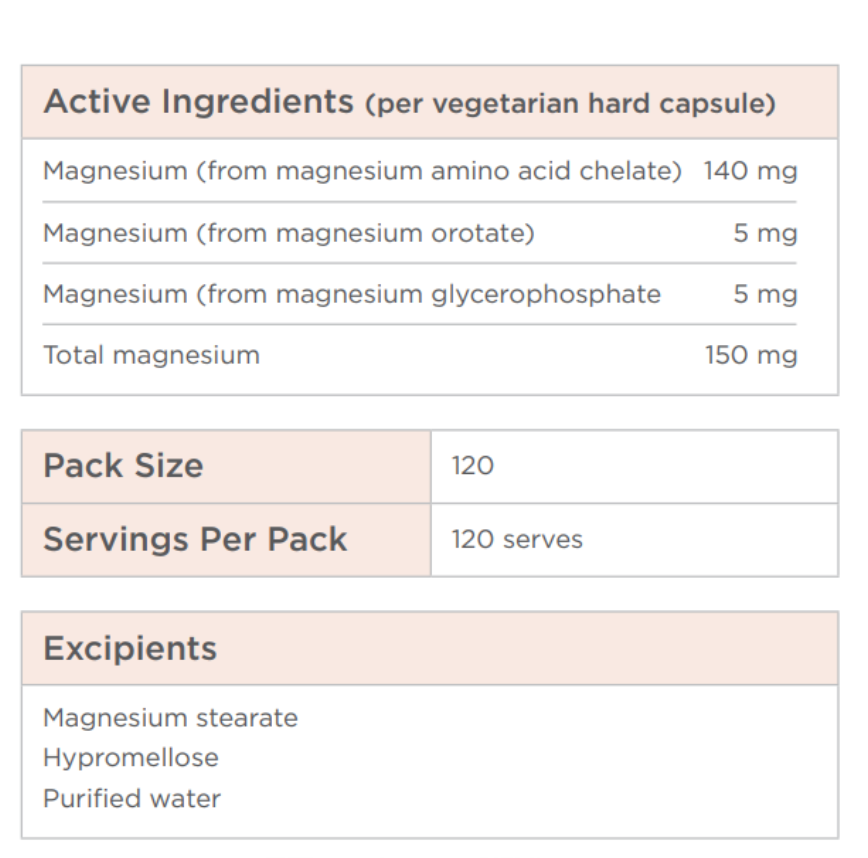868x858 pixels.
Task: Click the Active Ingredients heading
Action: point(198,102)
